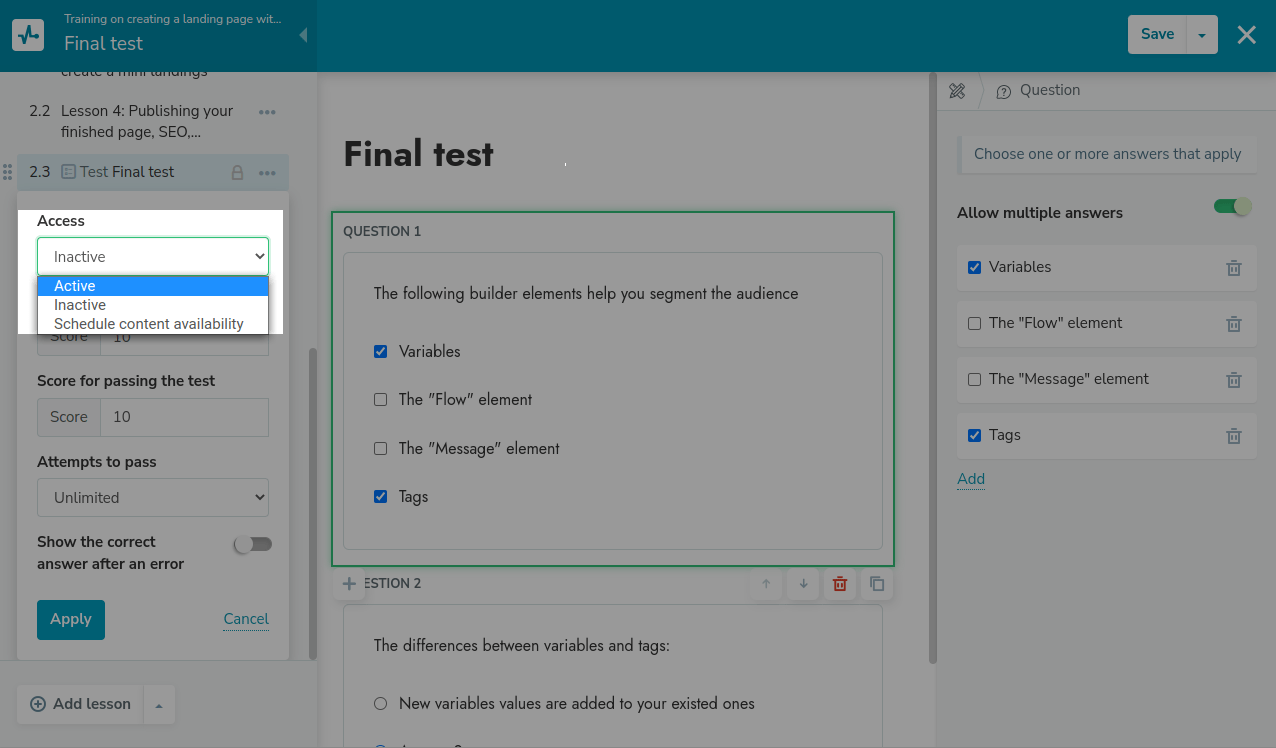Click trash icon next to Tags answer
The height and width of the screenshot is (748, 1276).
[1234, 436]
